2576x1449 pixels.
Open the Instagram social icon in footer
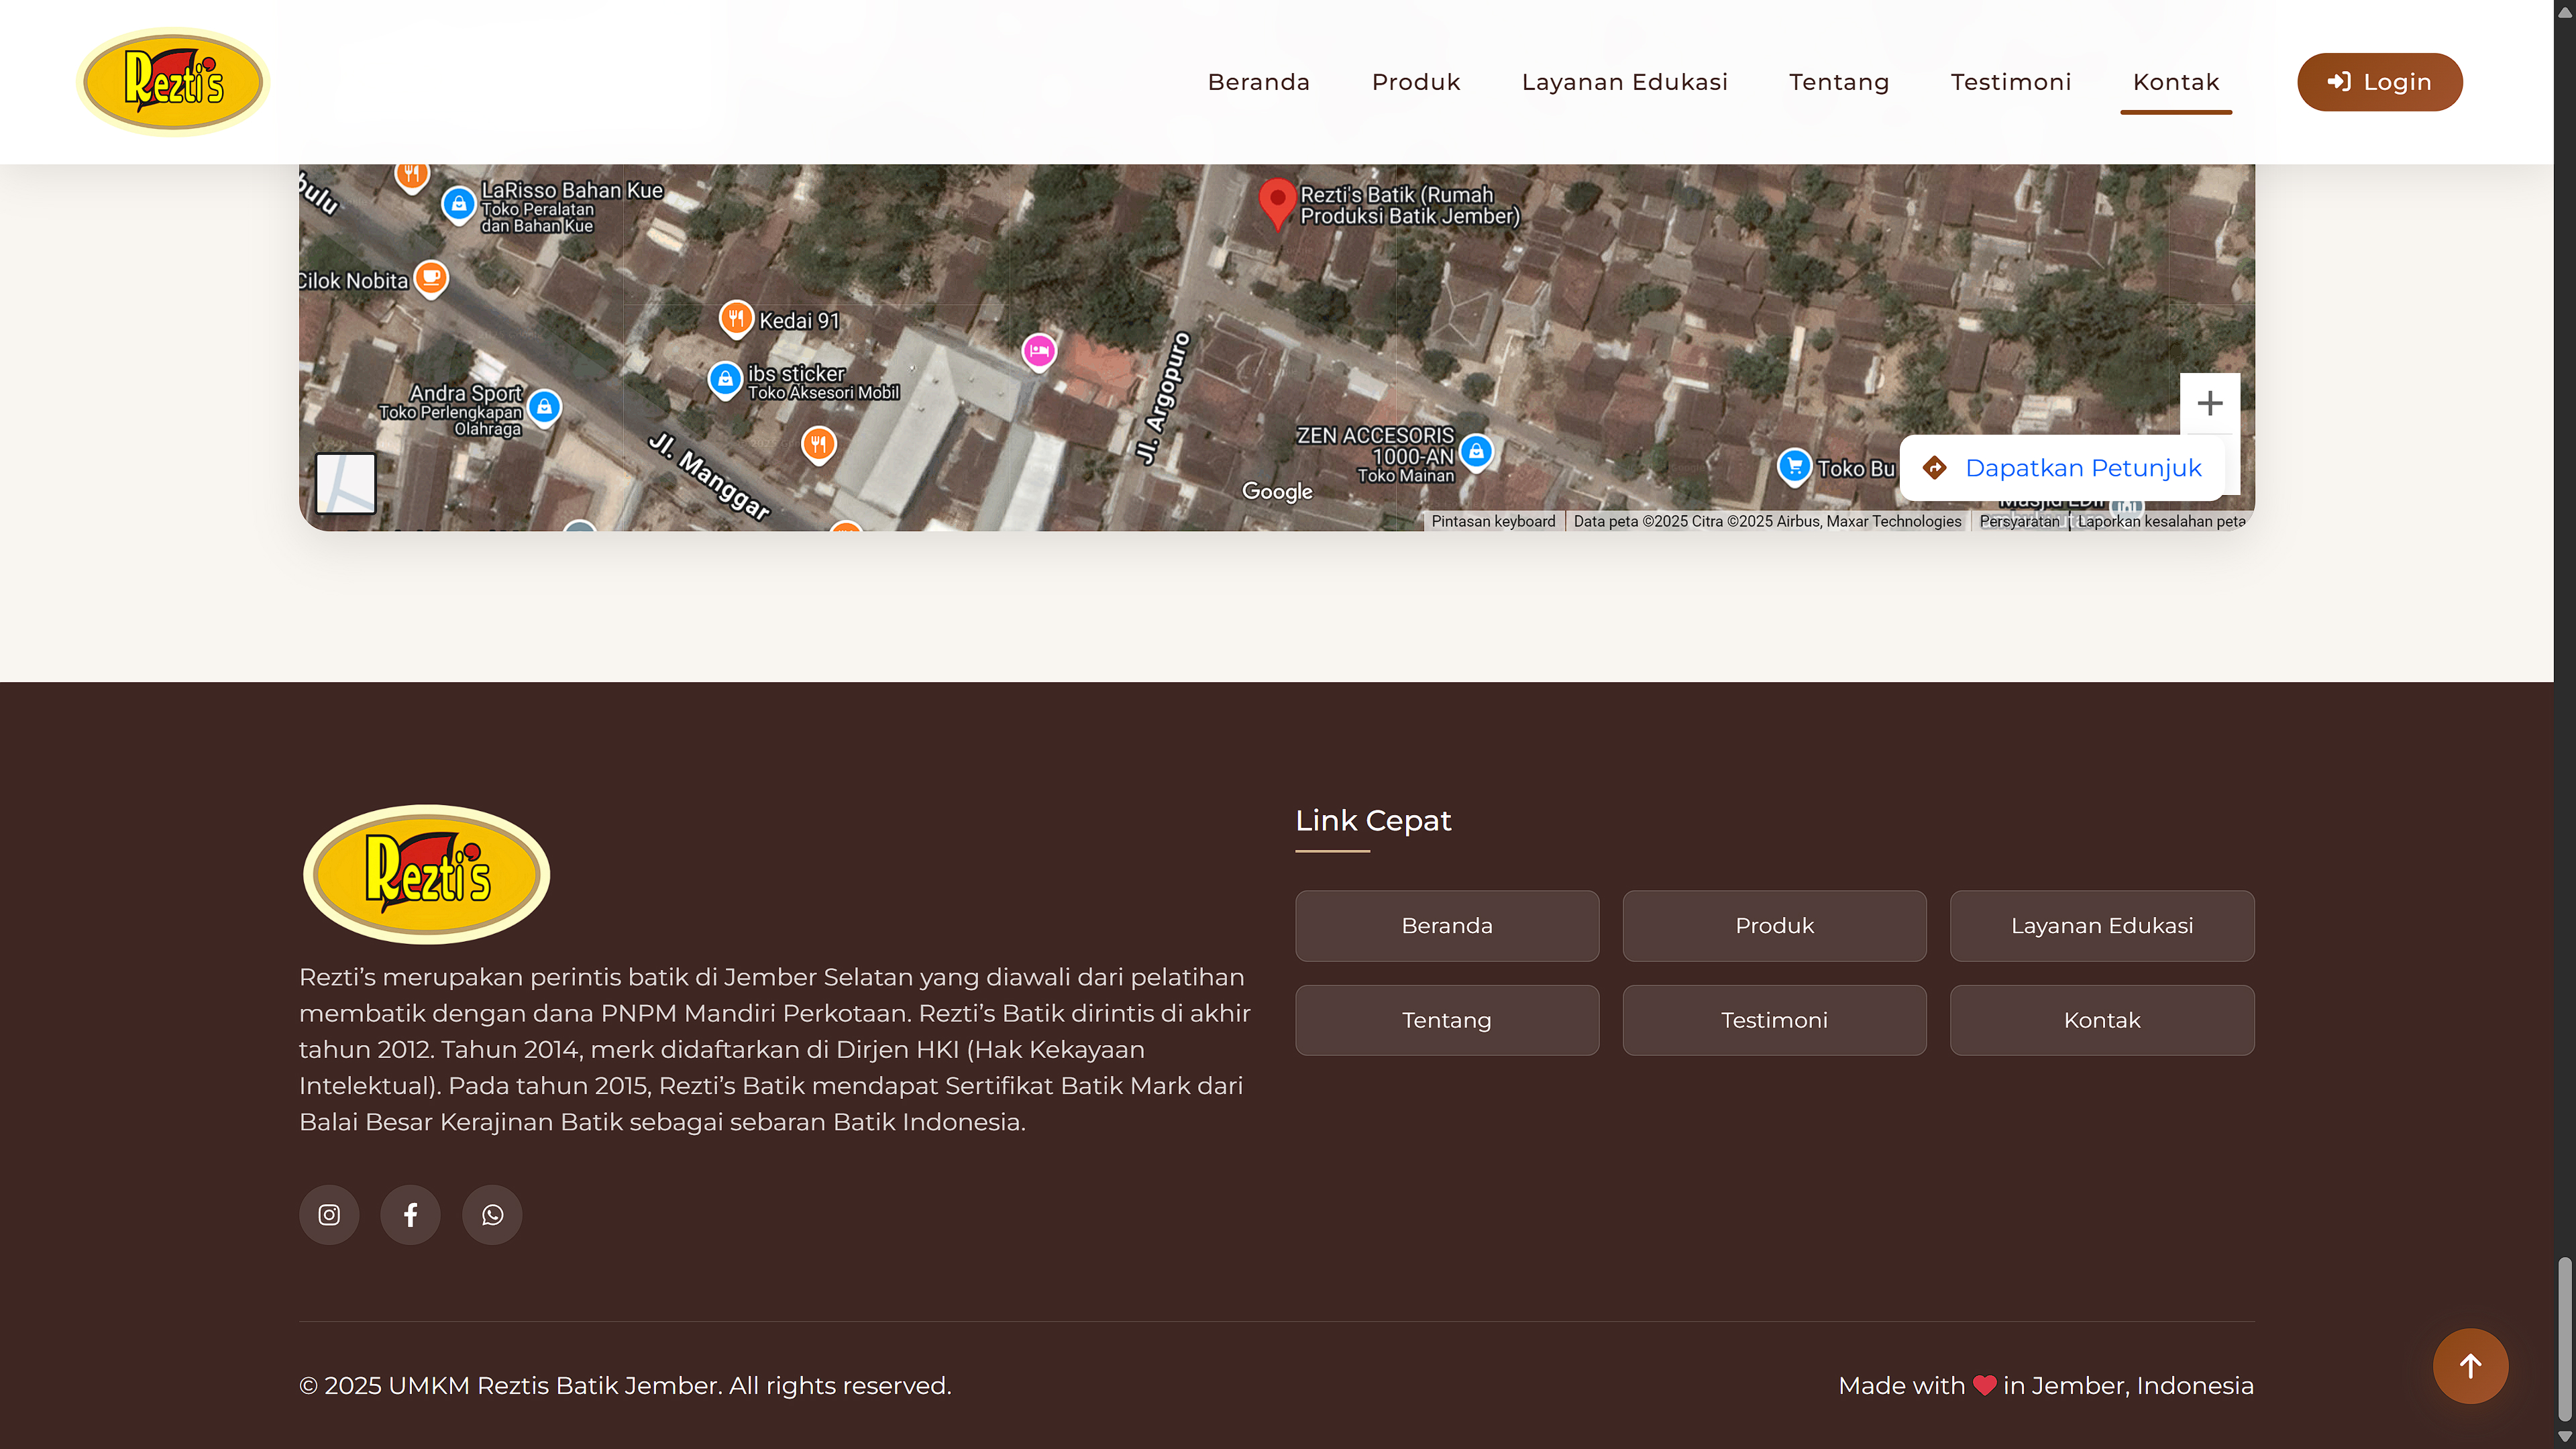pos(329,1214)
